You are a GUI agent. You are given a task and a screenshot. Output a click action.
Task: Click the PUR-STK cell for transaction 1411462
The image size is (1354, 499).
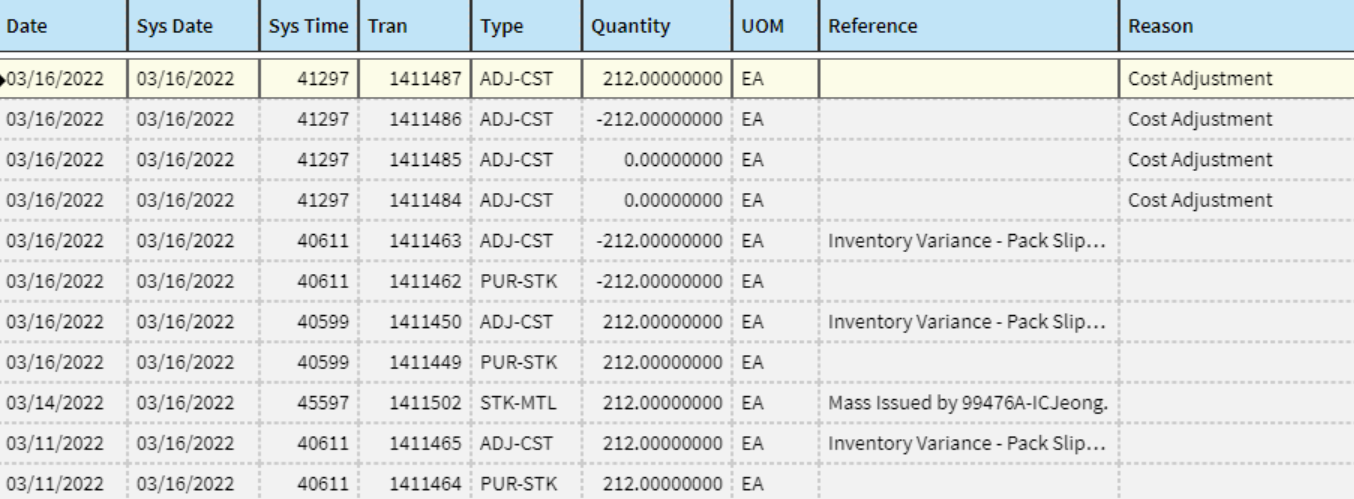(526, 281)
